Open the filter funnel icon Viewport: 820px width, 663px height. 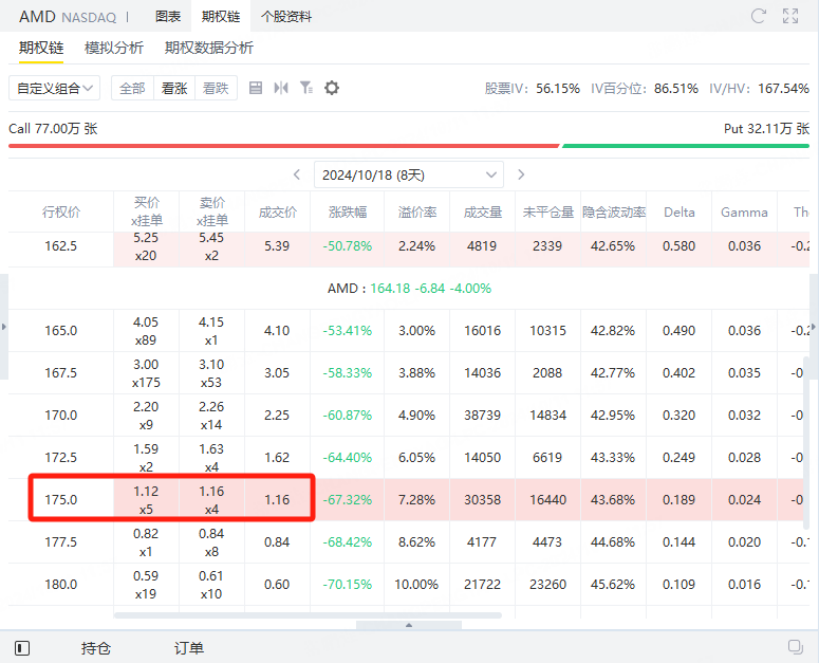point(306,88)
